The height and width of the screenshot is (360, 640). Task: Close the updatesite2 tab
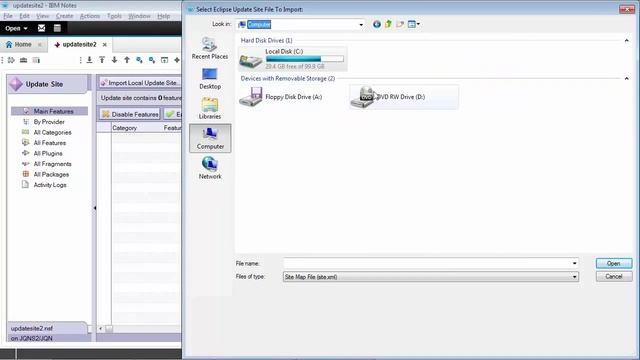click(x=105, y=44)
